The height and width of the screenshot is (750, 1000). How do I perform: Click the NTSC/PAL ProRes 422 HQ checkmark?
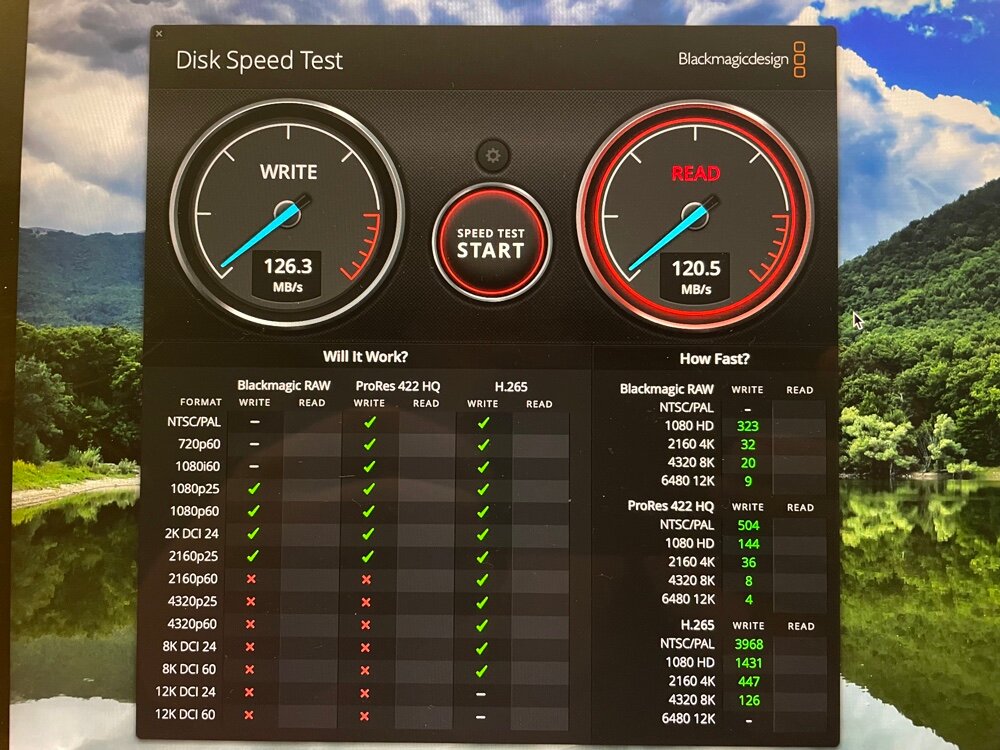click(x=369, y=422)
